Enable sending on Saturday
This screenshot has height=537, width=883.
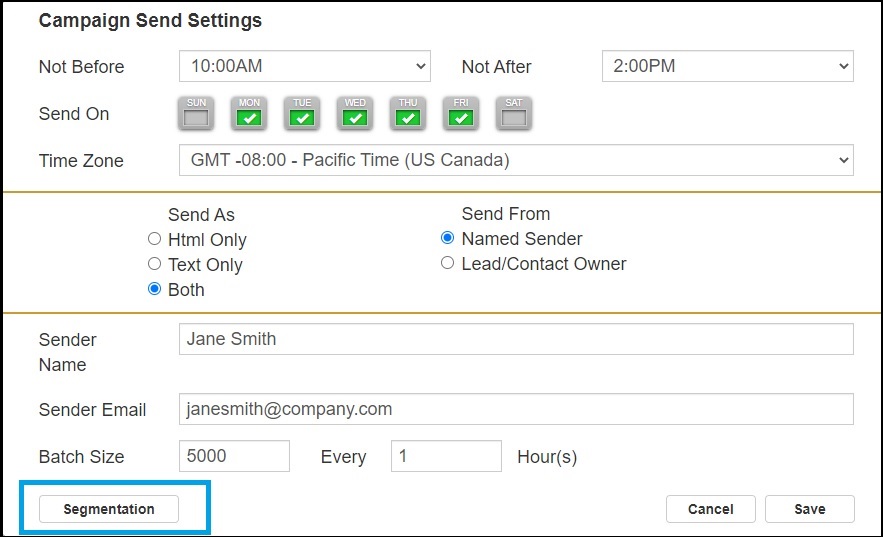513,115
